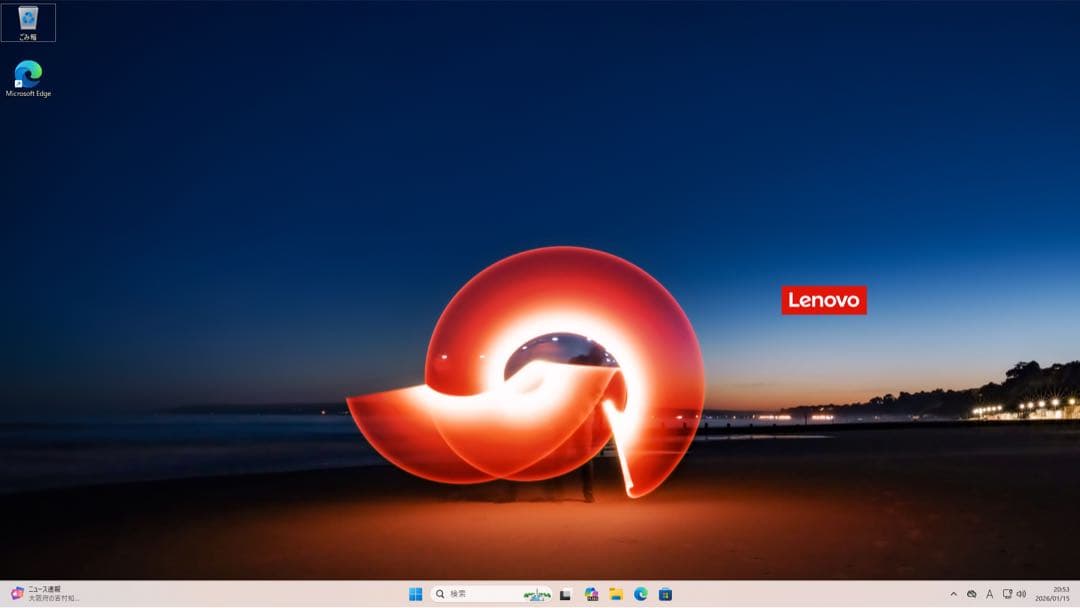The height and width of the screenshot is (608, 1080).
Task: Open the Start menu
Action: (417, 593)
